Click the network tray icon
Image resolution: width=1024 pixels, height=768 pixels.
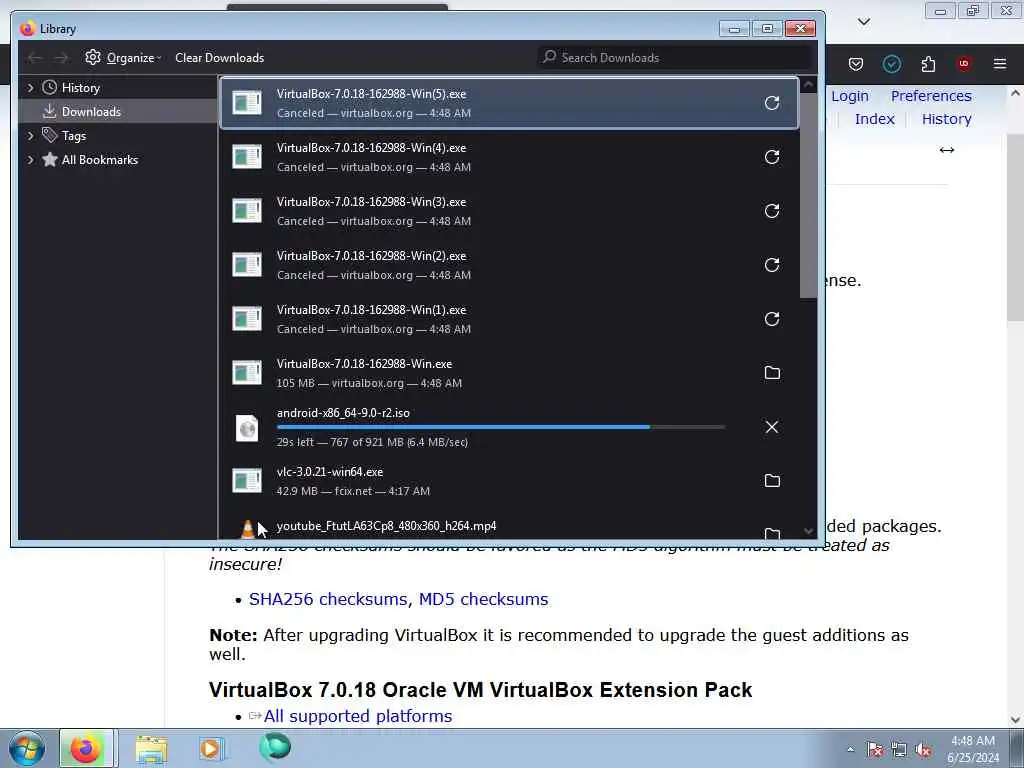coord(899,750)
